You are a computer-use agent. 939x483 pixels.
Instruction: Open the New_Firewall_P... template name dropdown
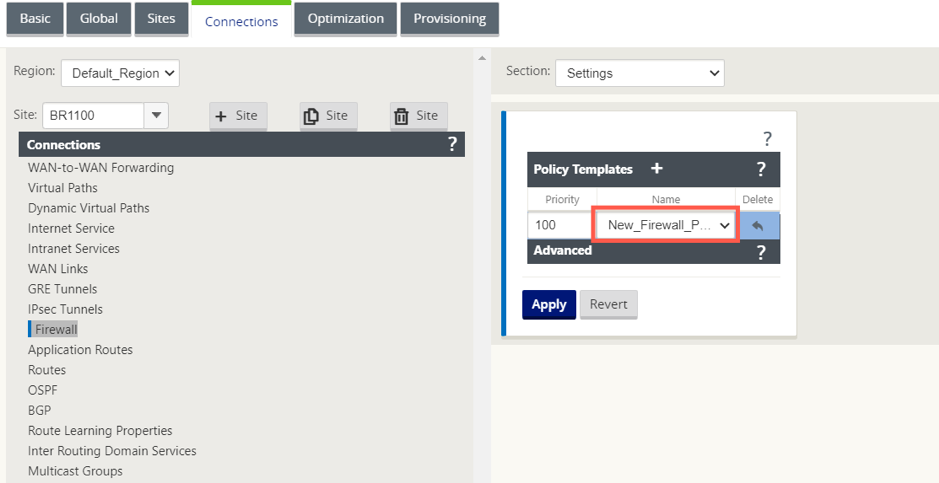coord(666,226)
